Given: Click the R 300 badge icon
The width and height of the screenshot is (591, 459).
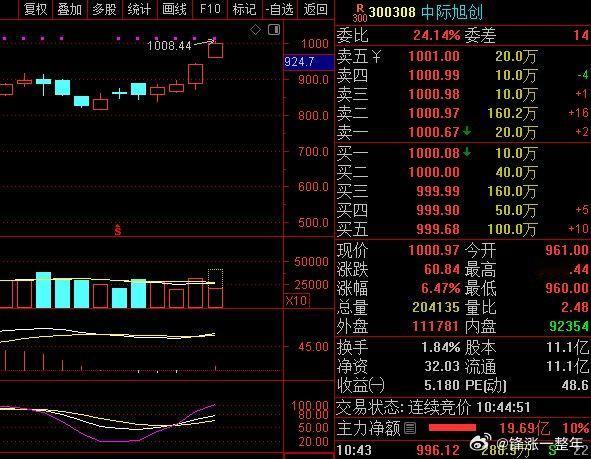Looking at the screenshot, I should pos(360,13).
